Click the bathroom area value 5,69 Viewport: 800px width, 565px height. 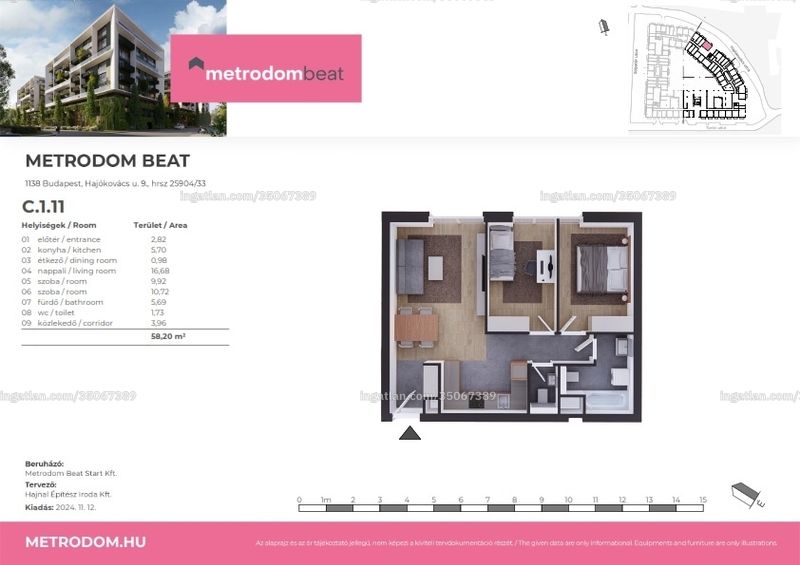[x=159, y=302]
